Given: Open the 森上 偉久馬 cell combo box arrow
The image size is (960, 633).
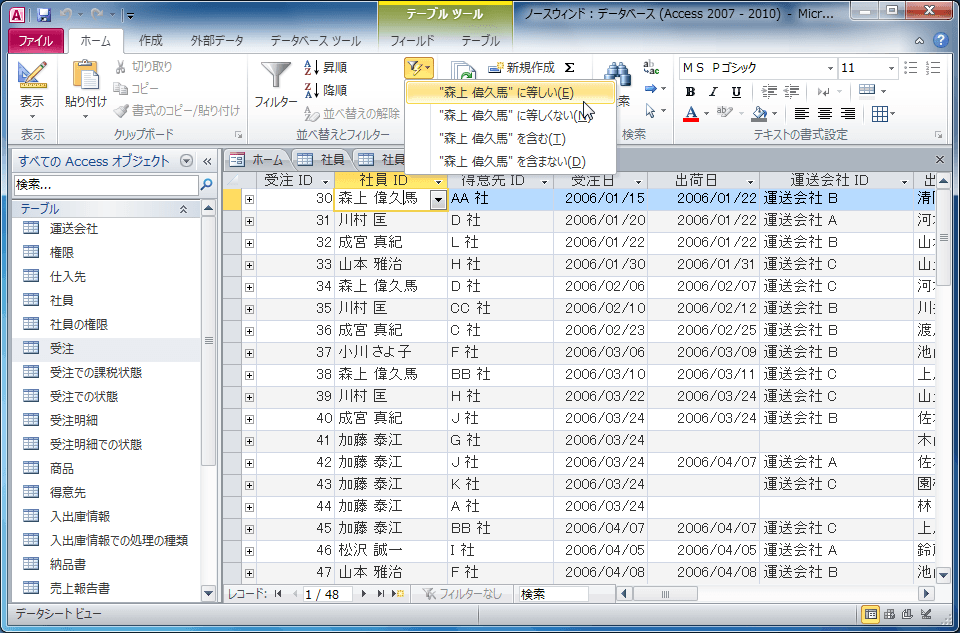Looking at the screenshot, I should click(438, 199).
